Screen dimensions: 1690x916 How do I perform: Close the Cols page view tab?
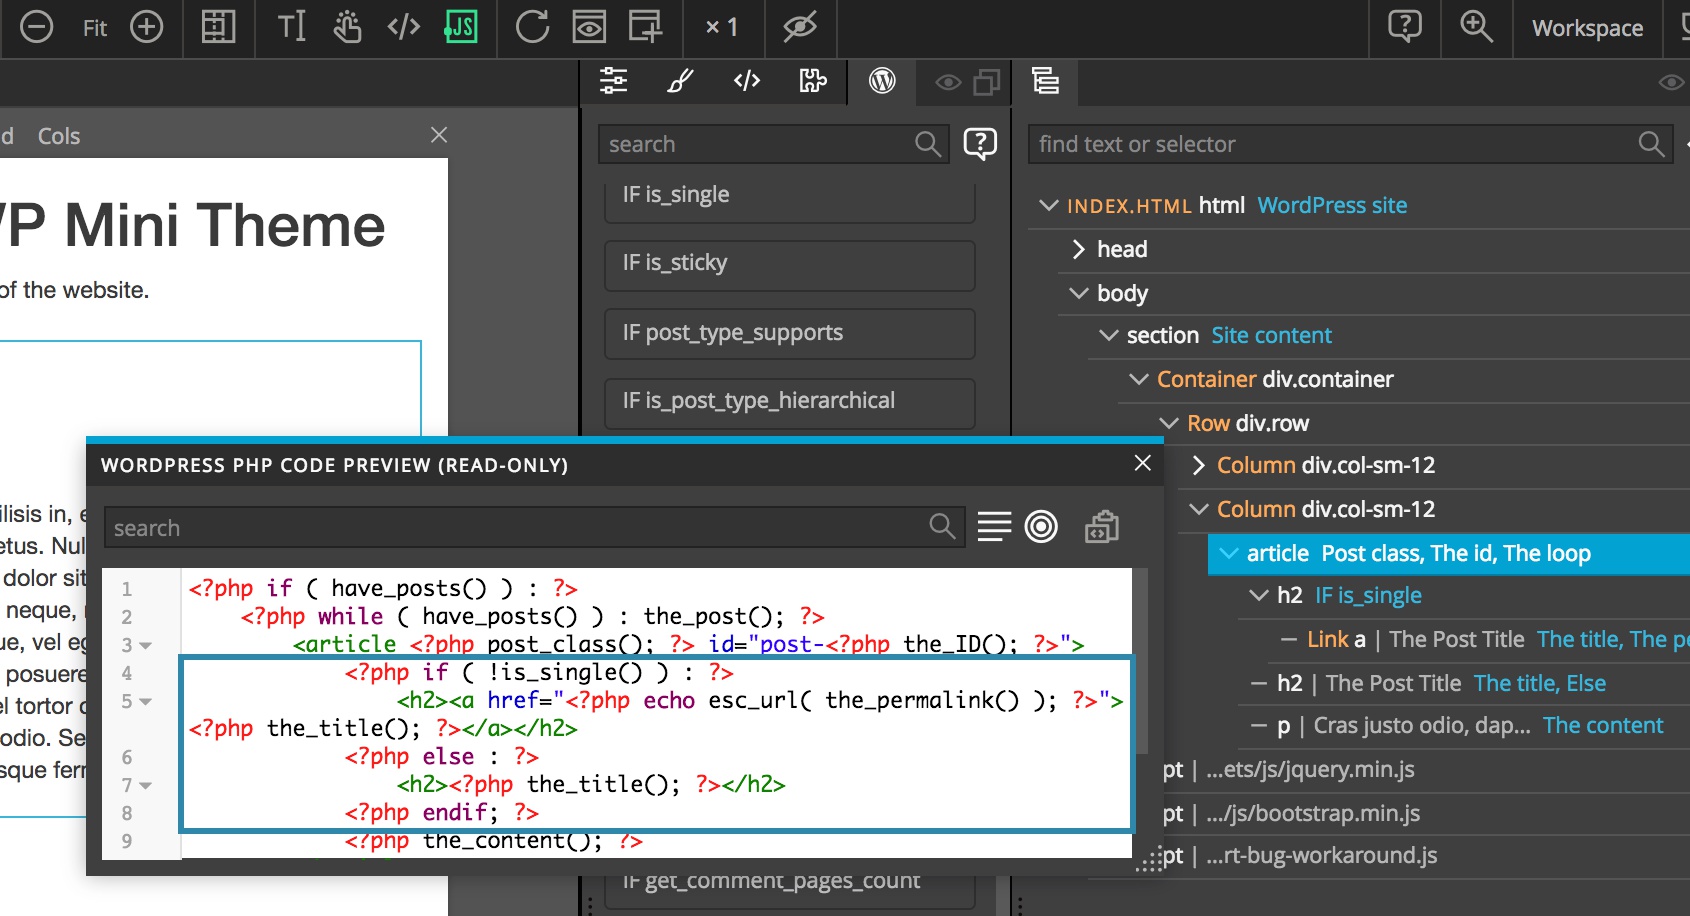(x=439, y=135)
